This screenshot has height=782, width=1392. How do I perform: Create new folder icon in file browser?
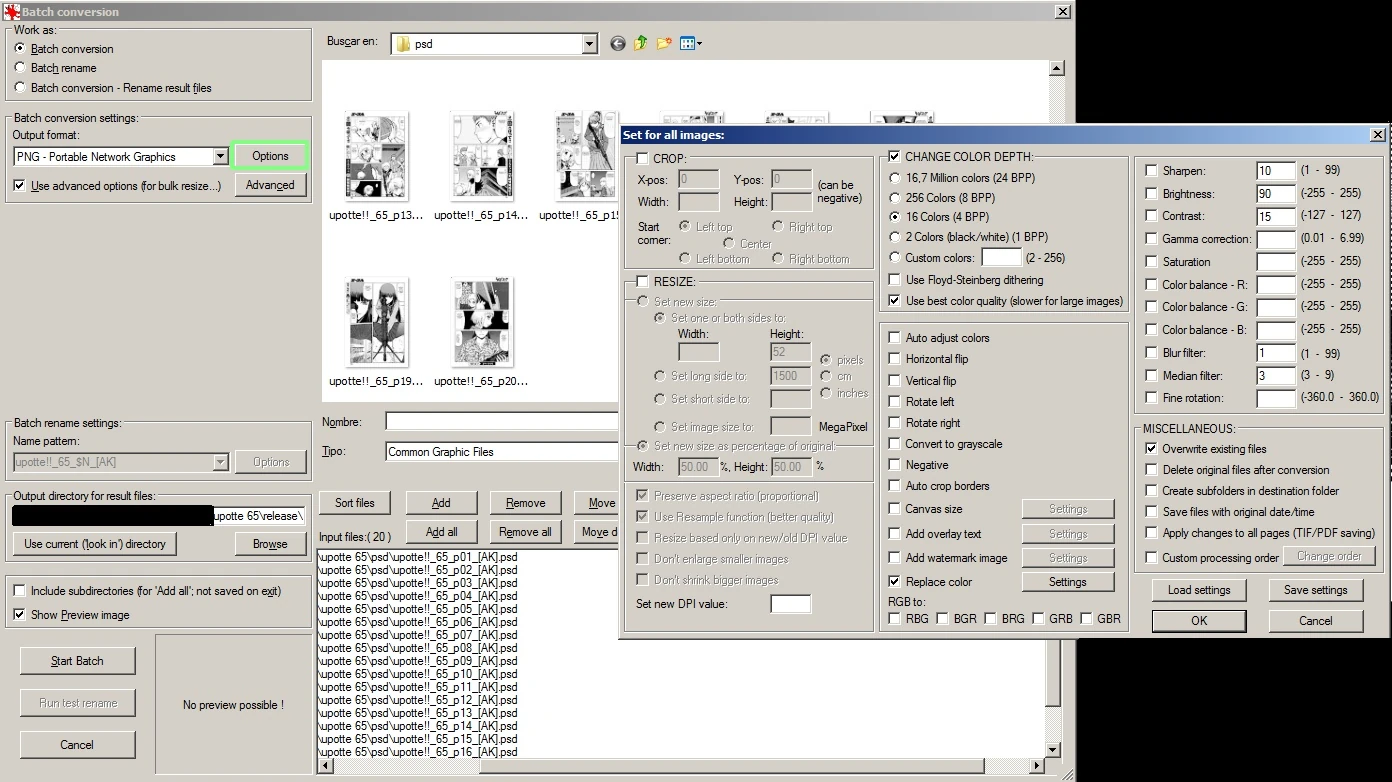pyautogui.click(x=665, y=44)
